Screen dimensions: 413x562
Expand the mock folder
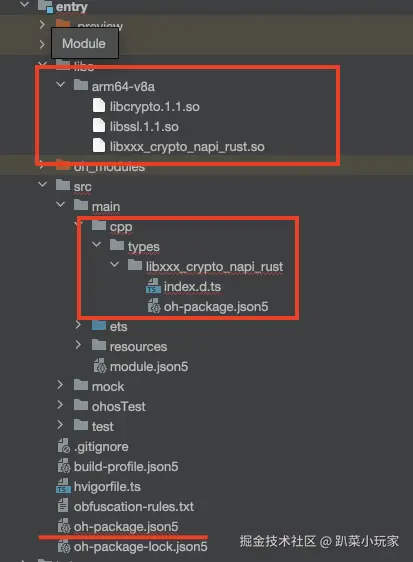pyautogui.click(x=60, y=385)
